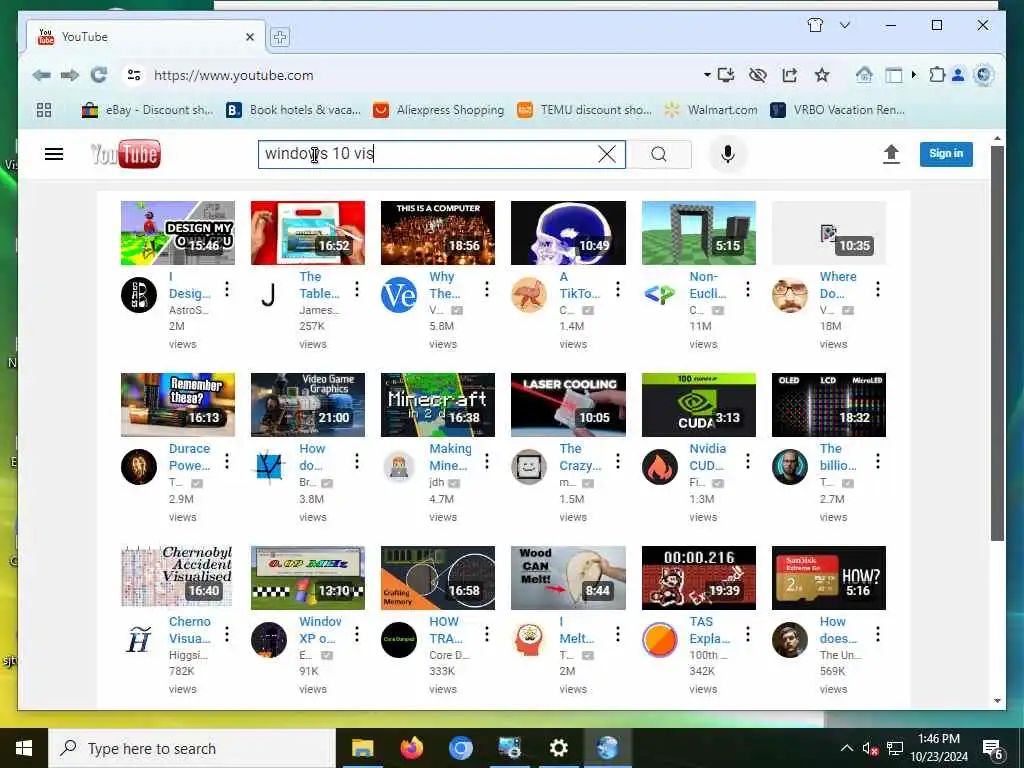This screenshot has width=1024, height=768.
Task: Click the magnifier search button
Action: coord(659,154)
